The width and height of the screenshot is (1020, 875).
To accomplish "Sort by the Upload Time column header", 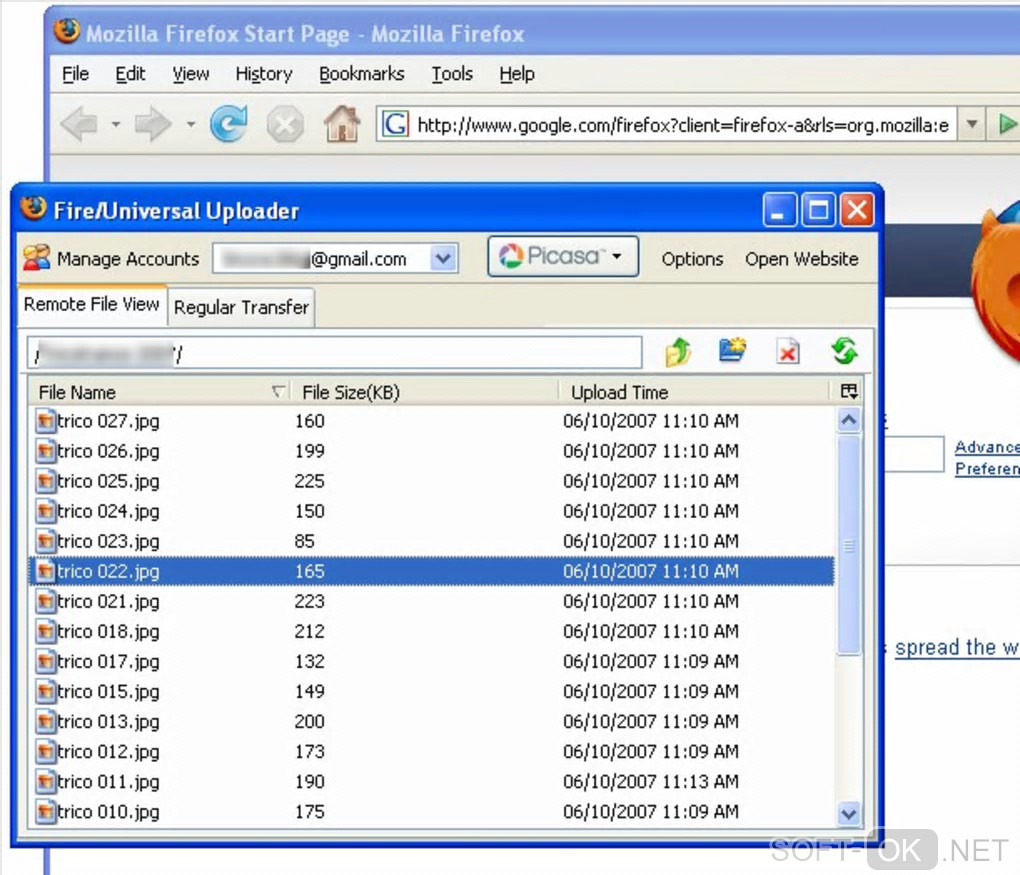I will [695, 392].
